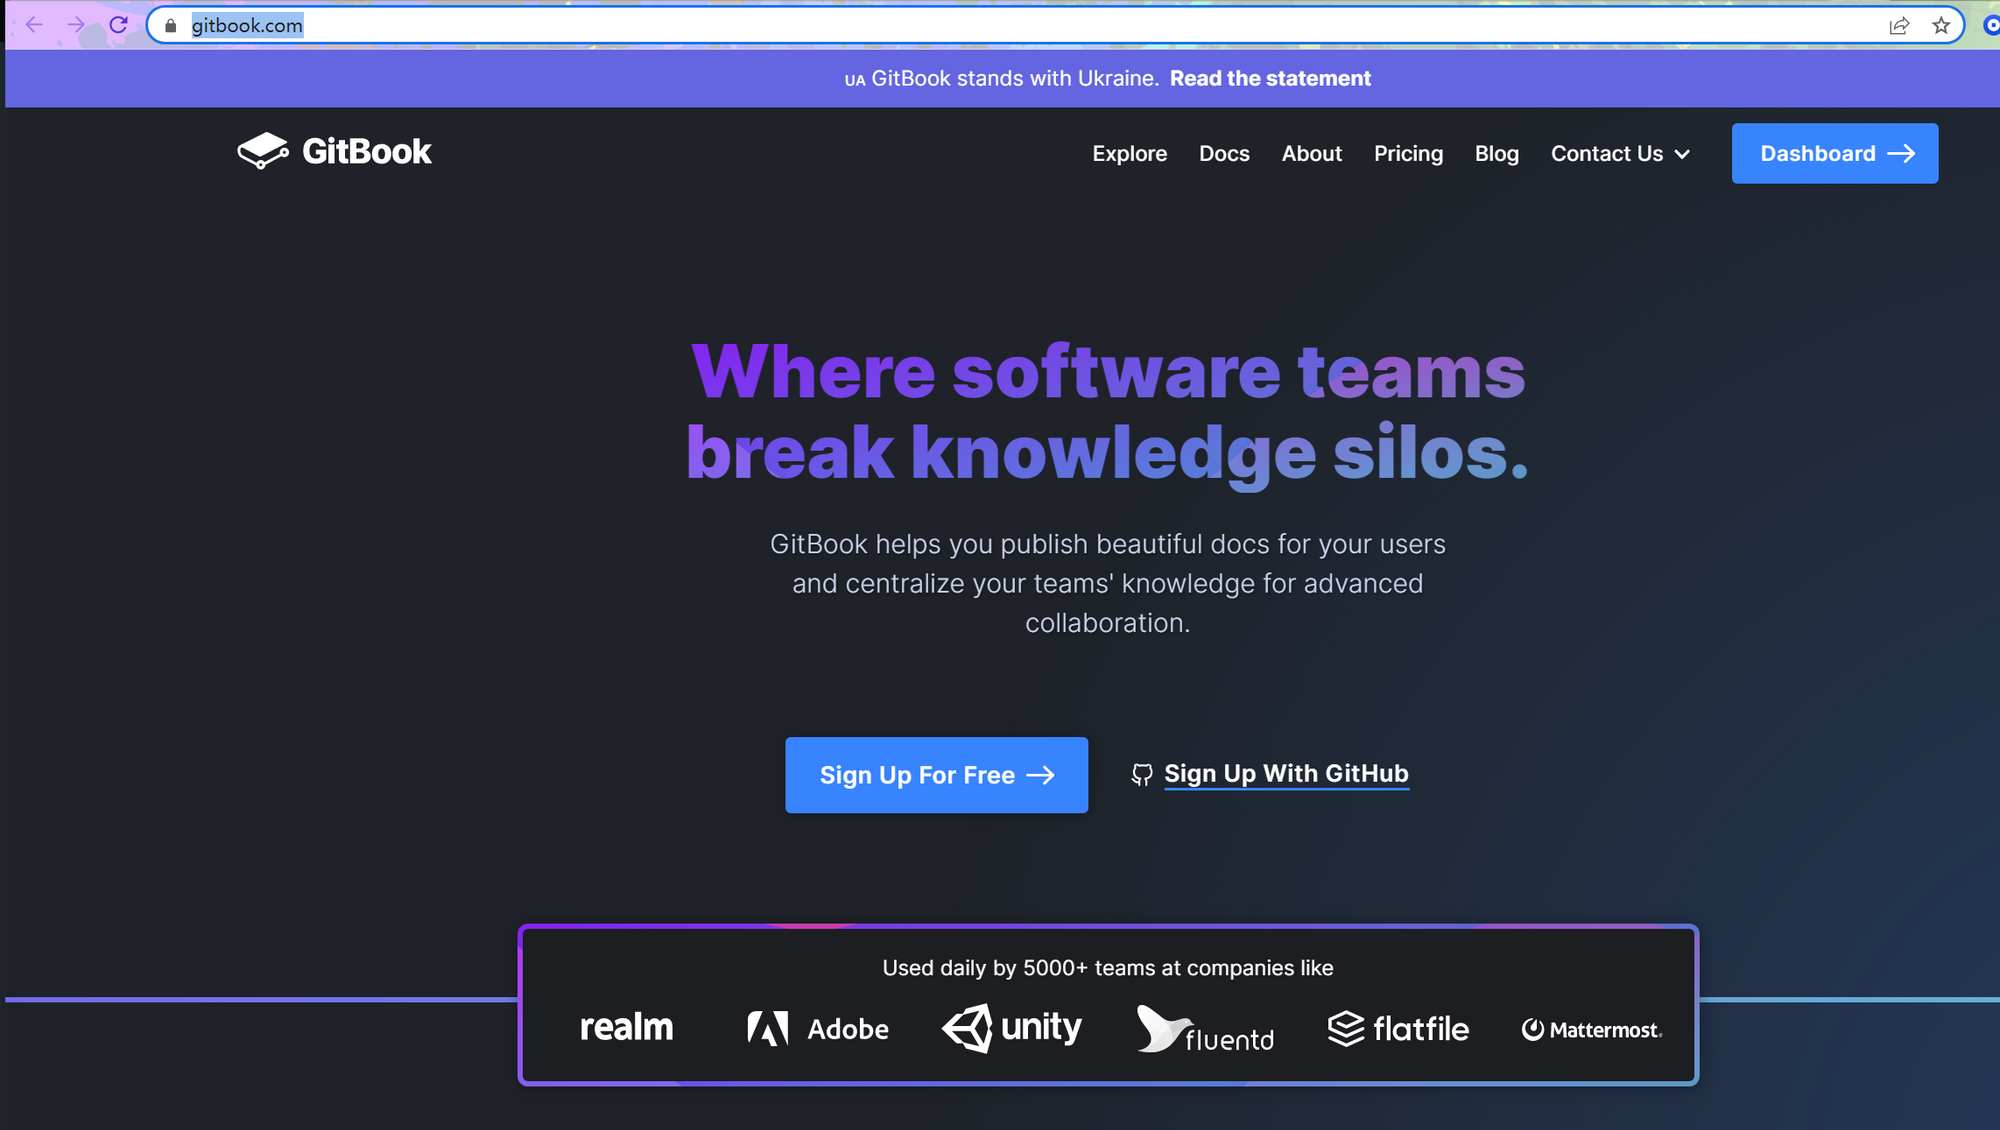Click the Sign Up For Free button
2000x1130 pixels.
[x=936, y=775]
